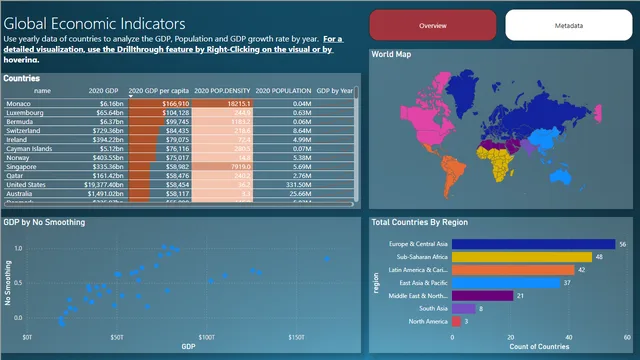Image resolution: width=640 pixels, height=360 pixels.
Task: Sort table by name column header
Action: [42, 91]
